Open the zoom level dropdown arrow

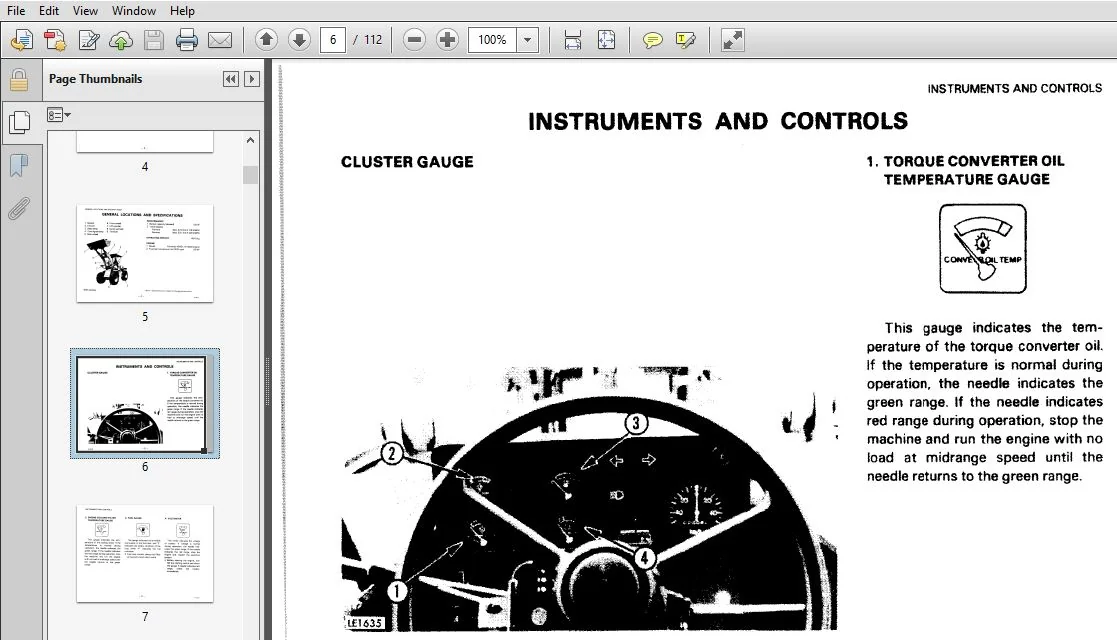tap(527, 40)
